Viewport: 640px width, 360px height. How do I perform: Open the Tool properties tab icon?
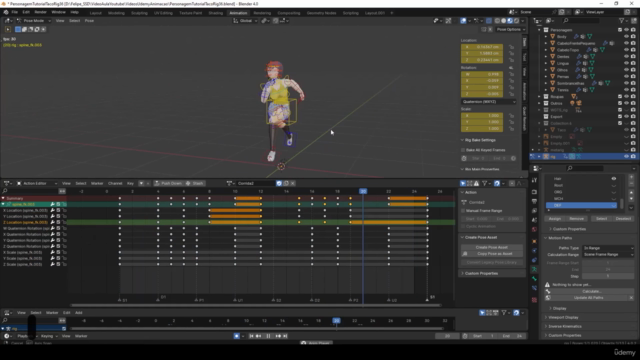tap(534, 180)
